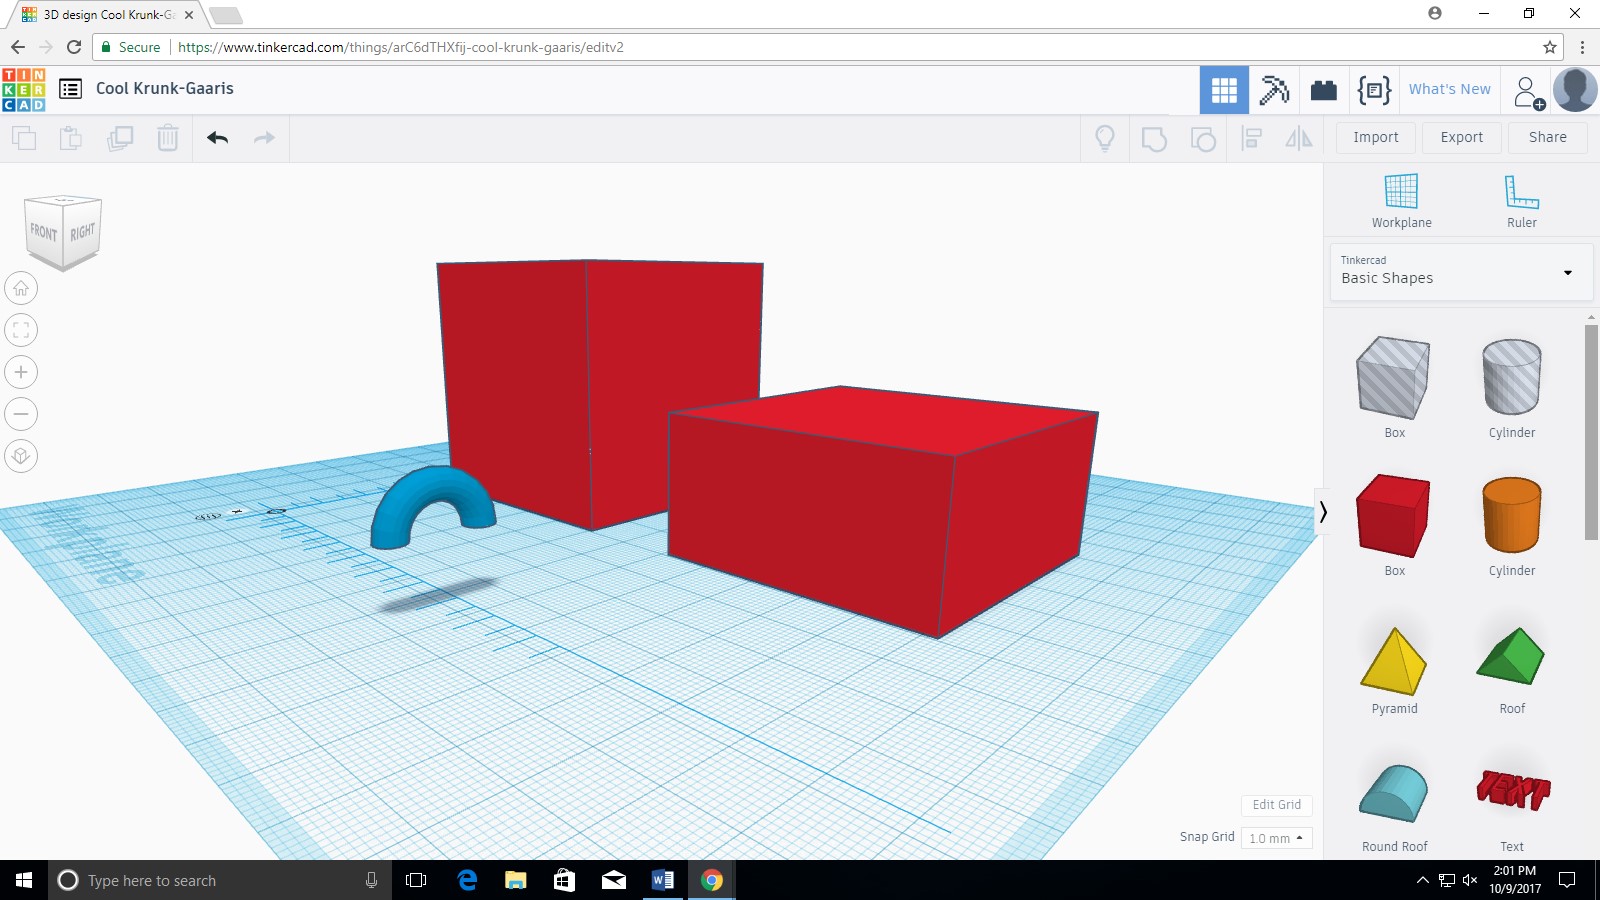The height and width of the screenshot is (900, 1600).
Task: Pick the red Text shape
Action: click(x=1512, y=790)
